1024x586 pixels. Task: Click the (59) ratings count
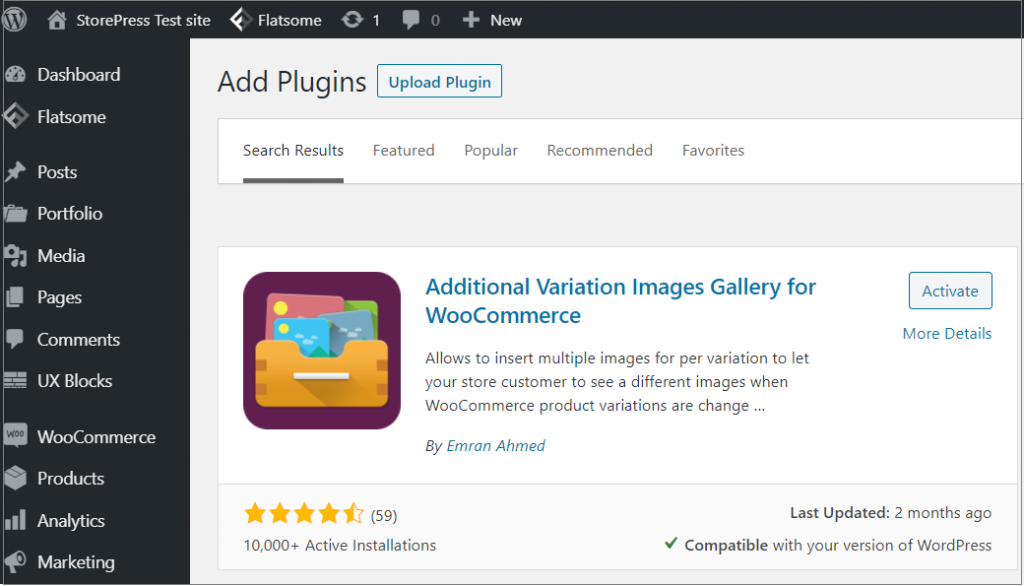[x=384, y=515]
